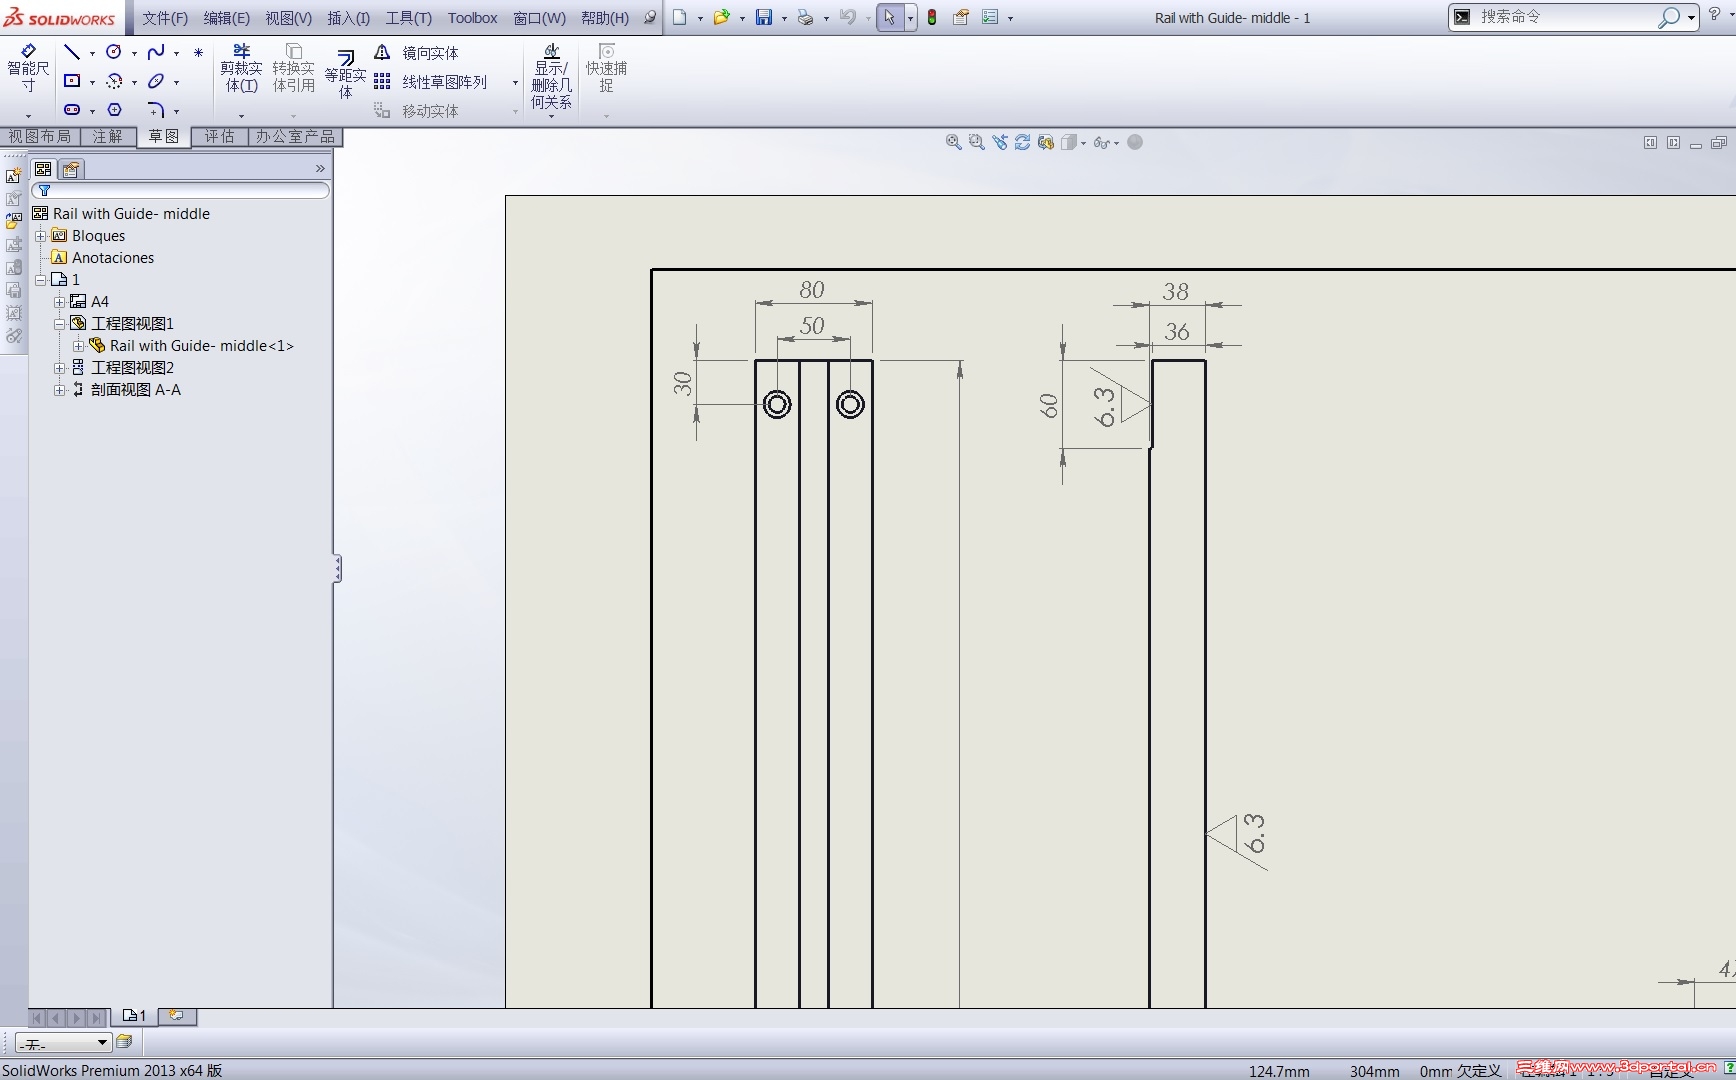Switch to the 评估 tab
This screenshot has width=1736, height=1080.
(220, 136)
